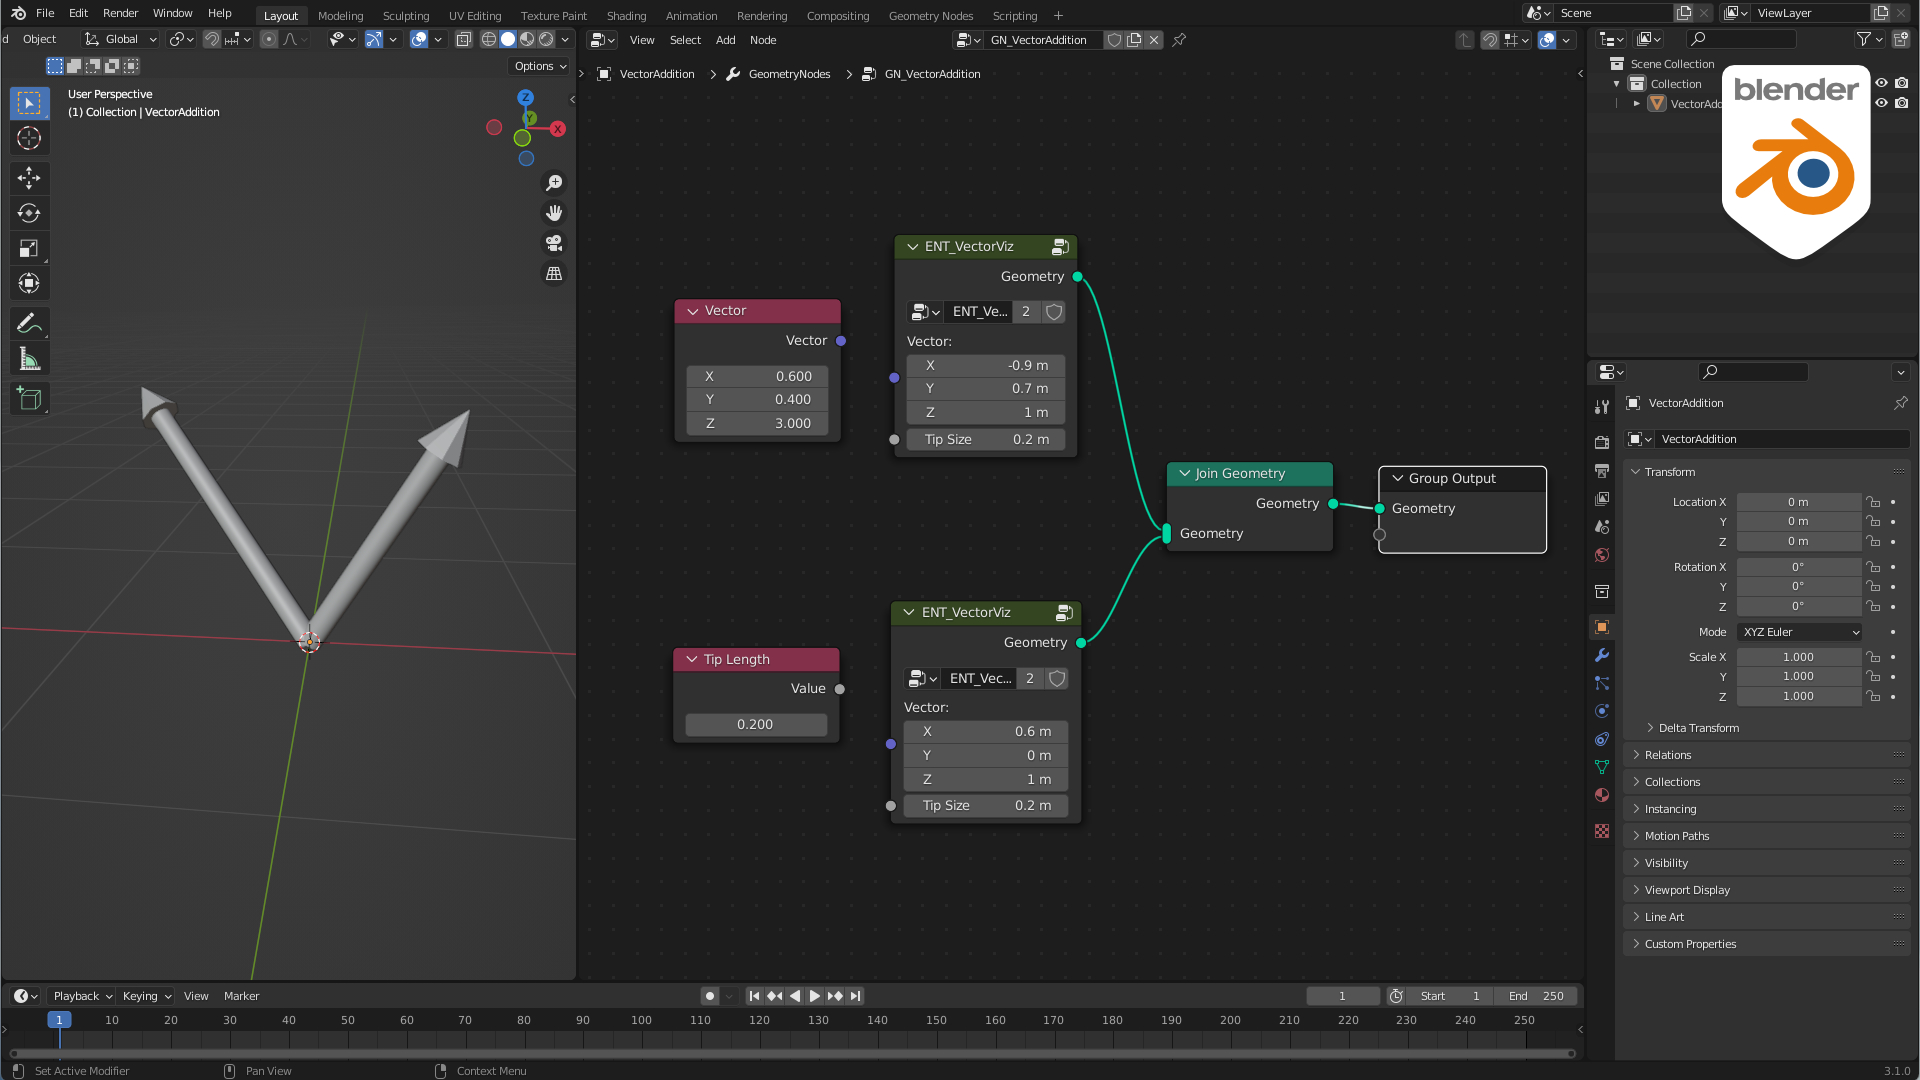Open the Rendering menu

coord(762,15)
